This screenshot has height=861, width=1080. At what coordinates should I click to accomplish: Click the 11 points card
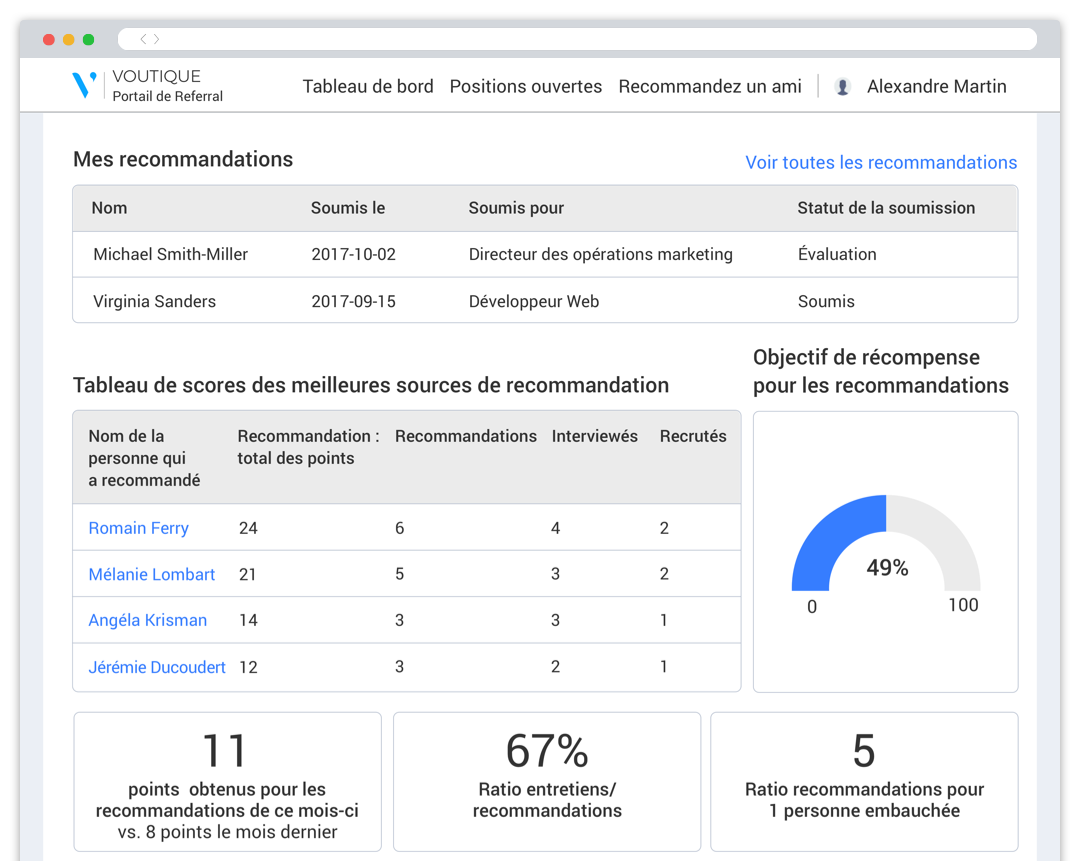[227, 782]
